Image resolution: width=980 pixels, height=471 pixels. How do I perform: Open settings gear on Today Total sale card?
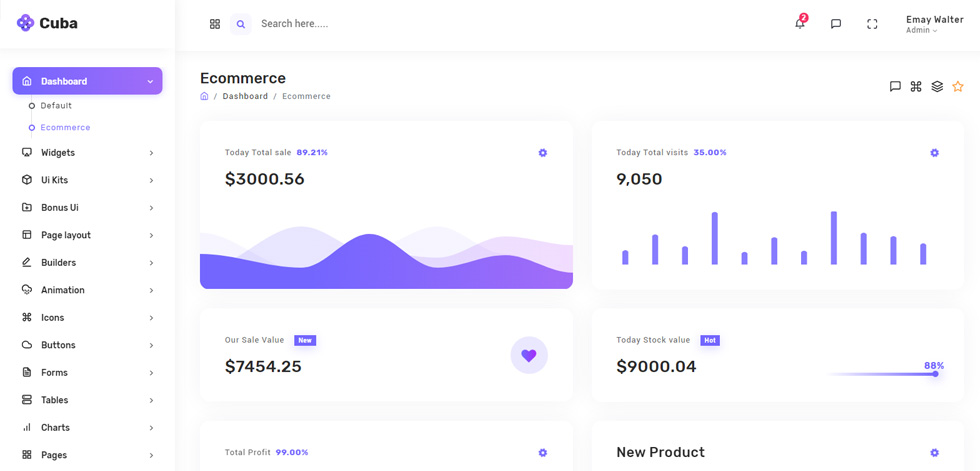tap(542, 152)
